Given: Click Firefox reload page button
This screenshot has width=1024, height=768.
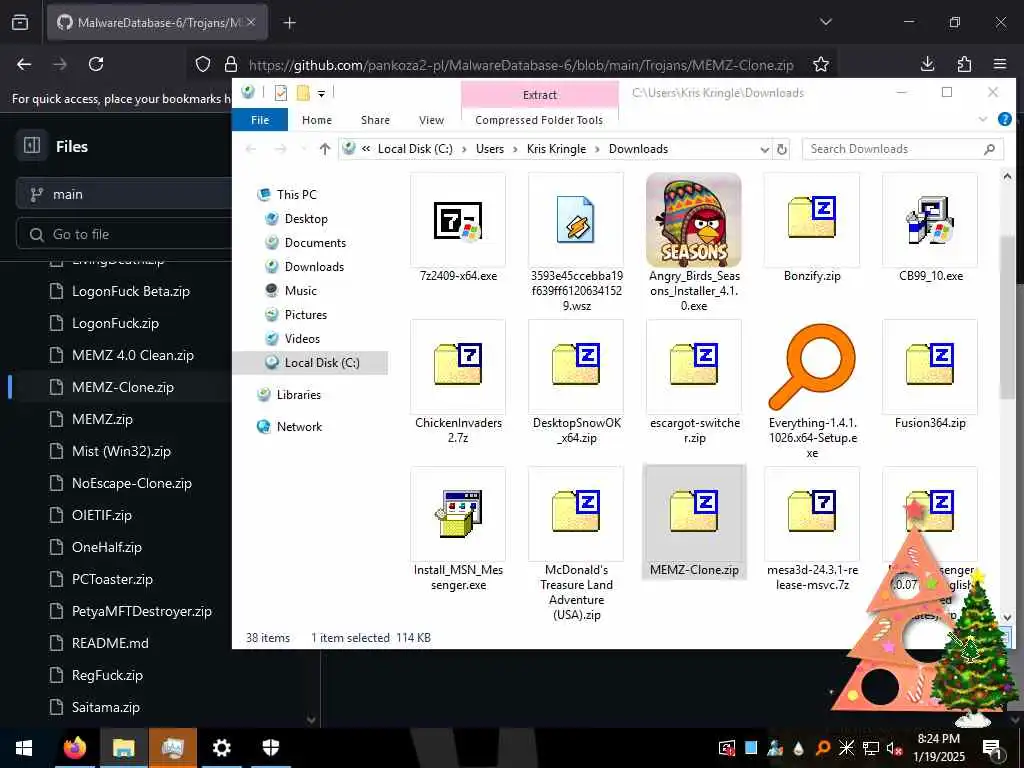Looking at the screenshot, I should (96, 64).
